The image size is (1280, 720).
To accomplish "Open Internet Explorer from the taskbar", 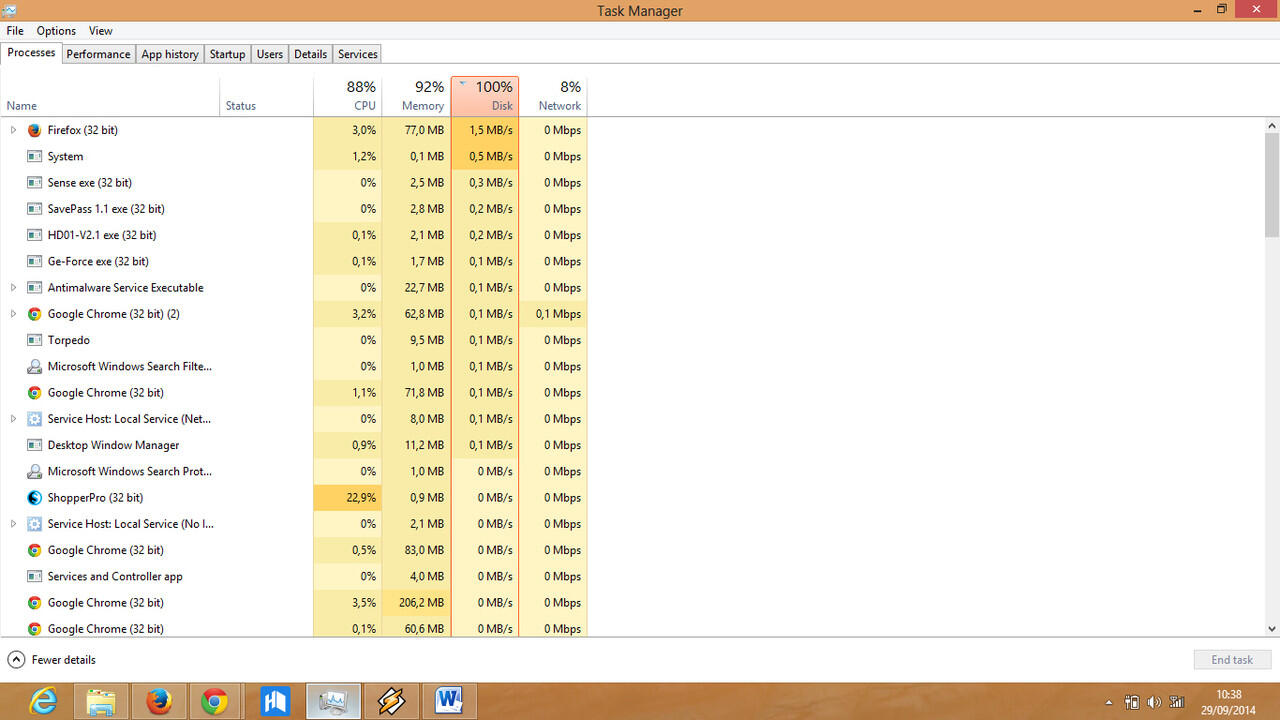I will click(x=43, y=702).
